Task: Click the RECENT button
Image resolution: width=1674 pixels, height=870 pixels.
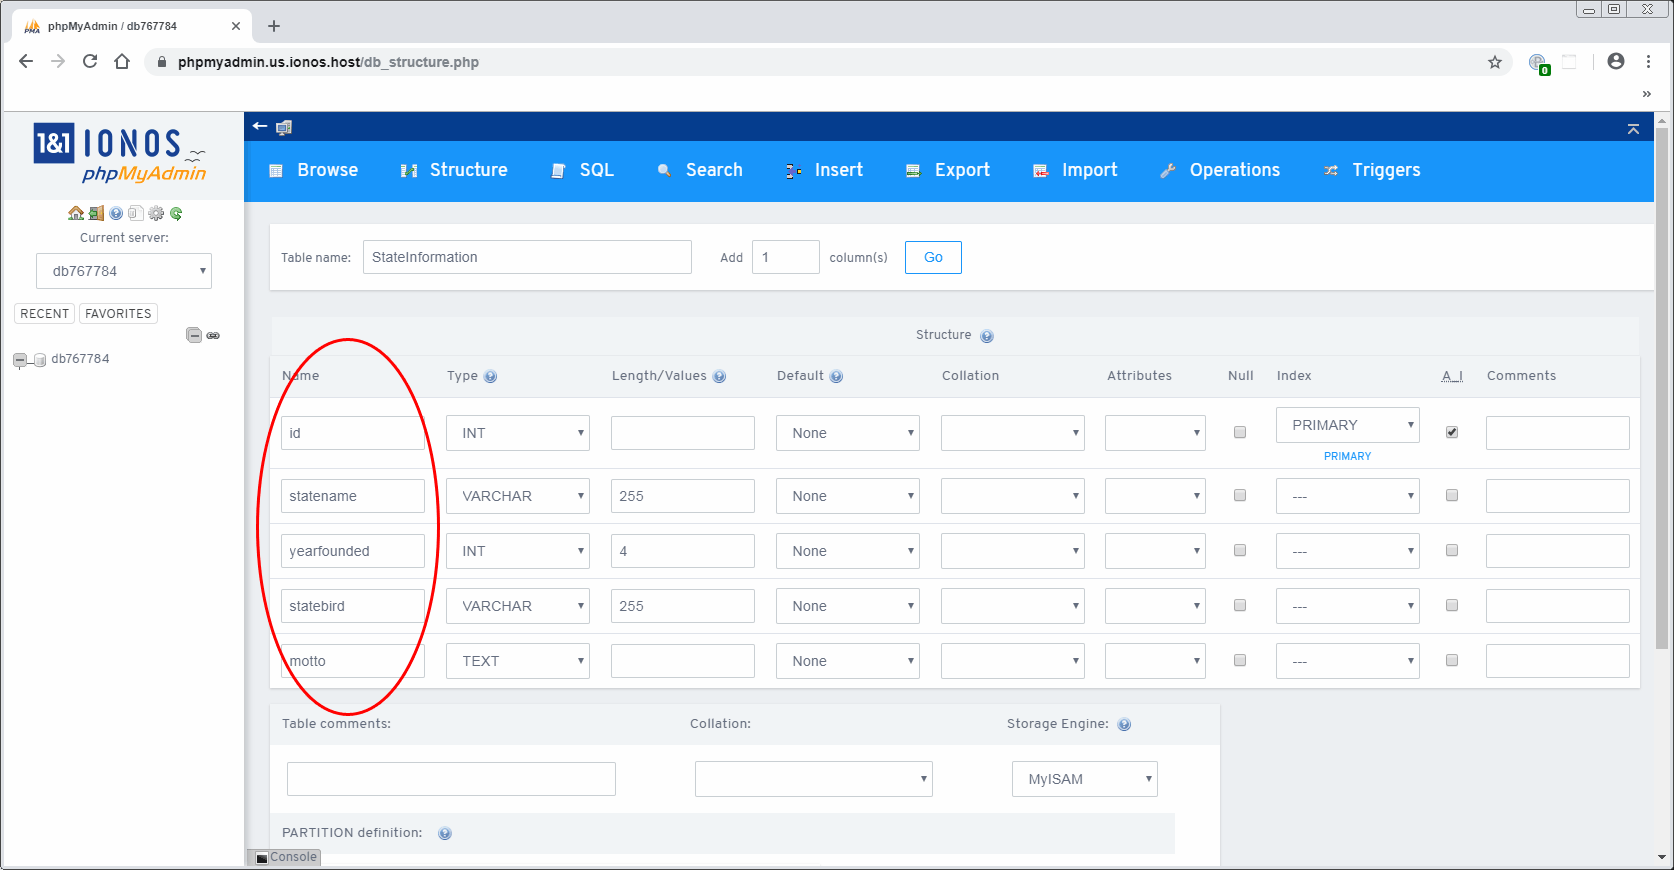Action: (45, 314)
